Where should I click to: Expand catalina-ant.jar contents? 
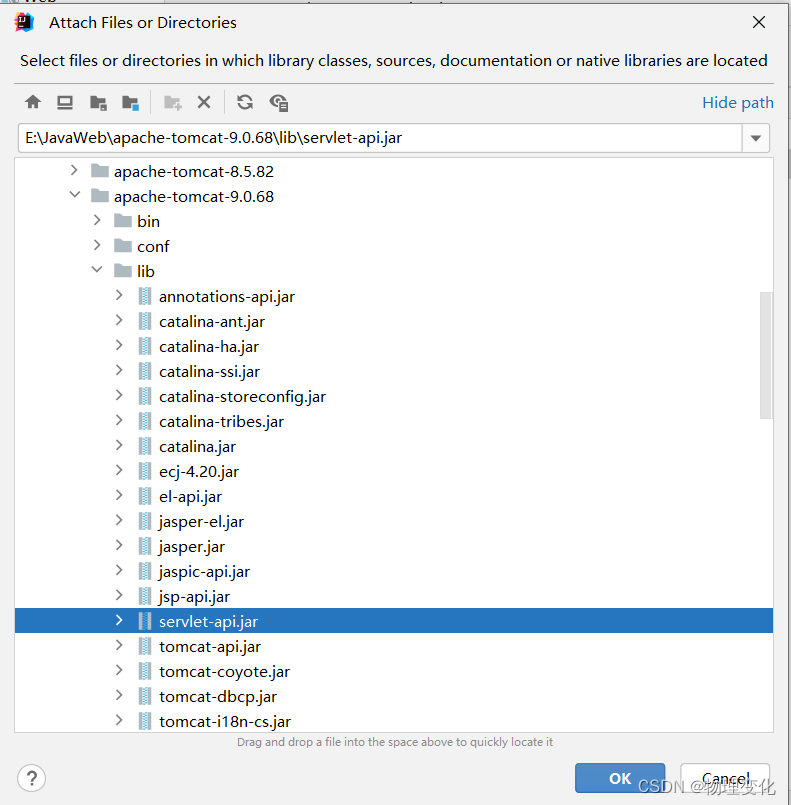click(119, 320)
